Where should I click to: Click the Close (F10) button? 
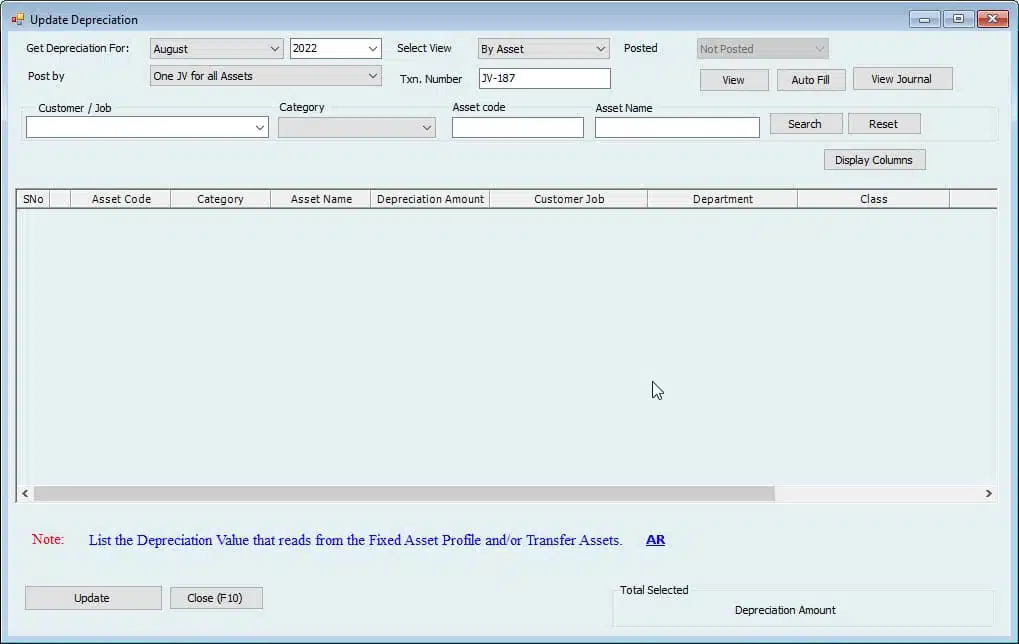click(216, 598)
